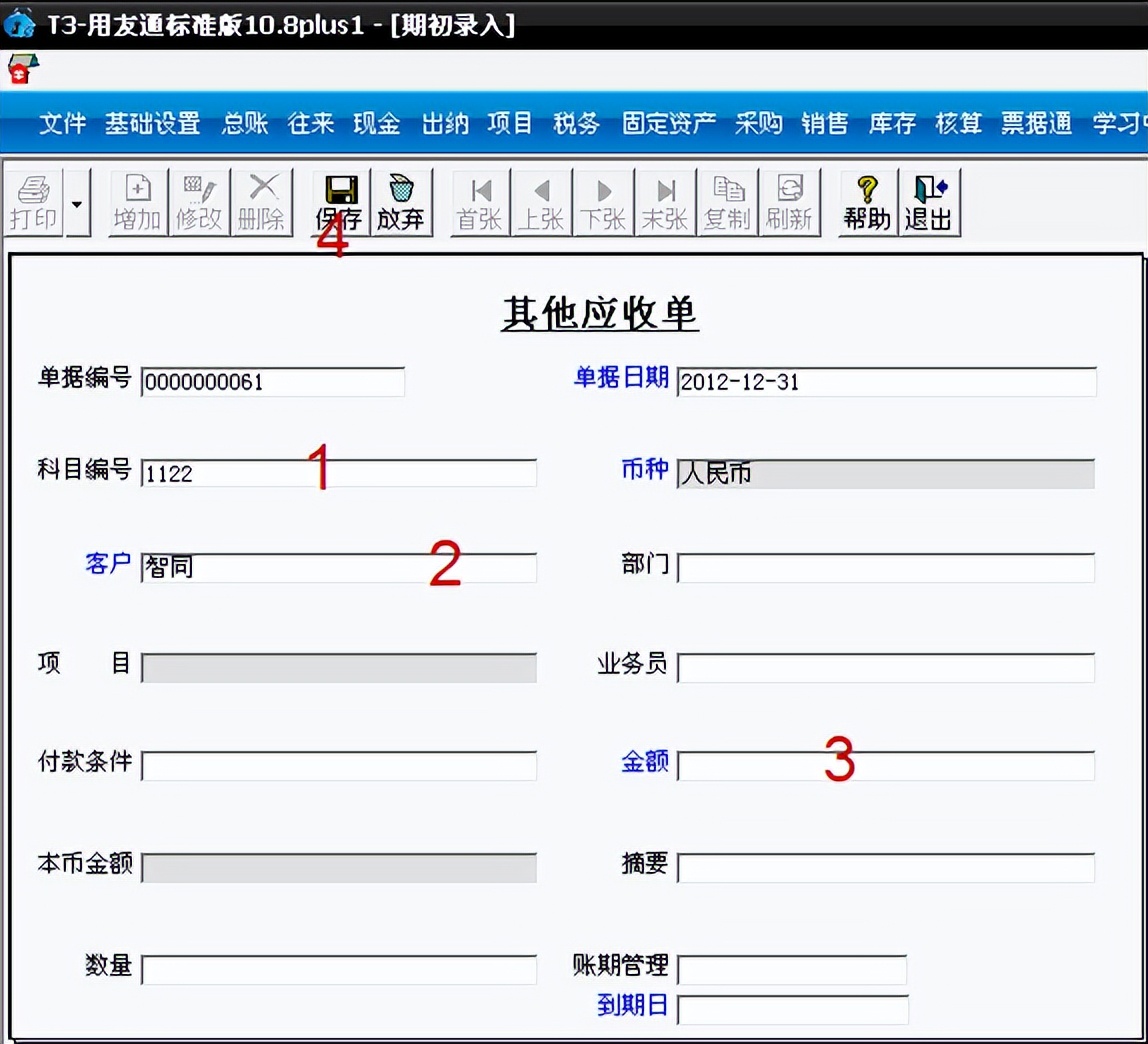The image size is (1148, 1044).
Task: Click the blue 客户 reference label
Action: point(106,565)
